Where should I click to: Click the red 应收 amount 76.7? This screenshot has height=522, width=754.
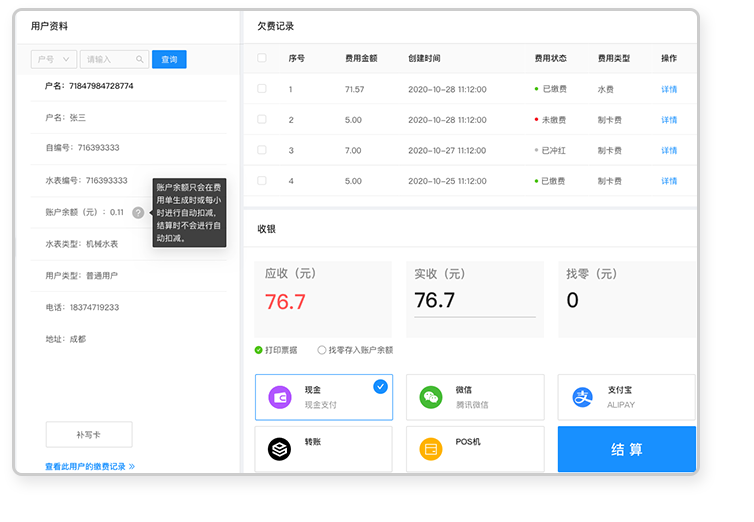coord(285,302)
